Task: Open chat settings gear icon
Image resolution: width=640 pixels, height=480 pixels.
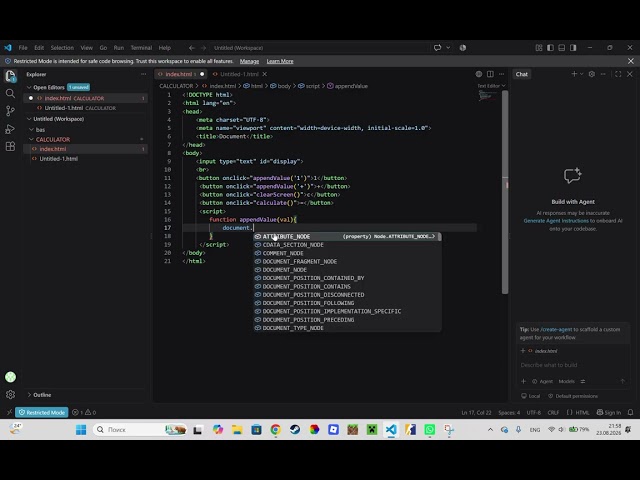Action: point(591,74)
